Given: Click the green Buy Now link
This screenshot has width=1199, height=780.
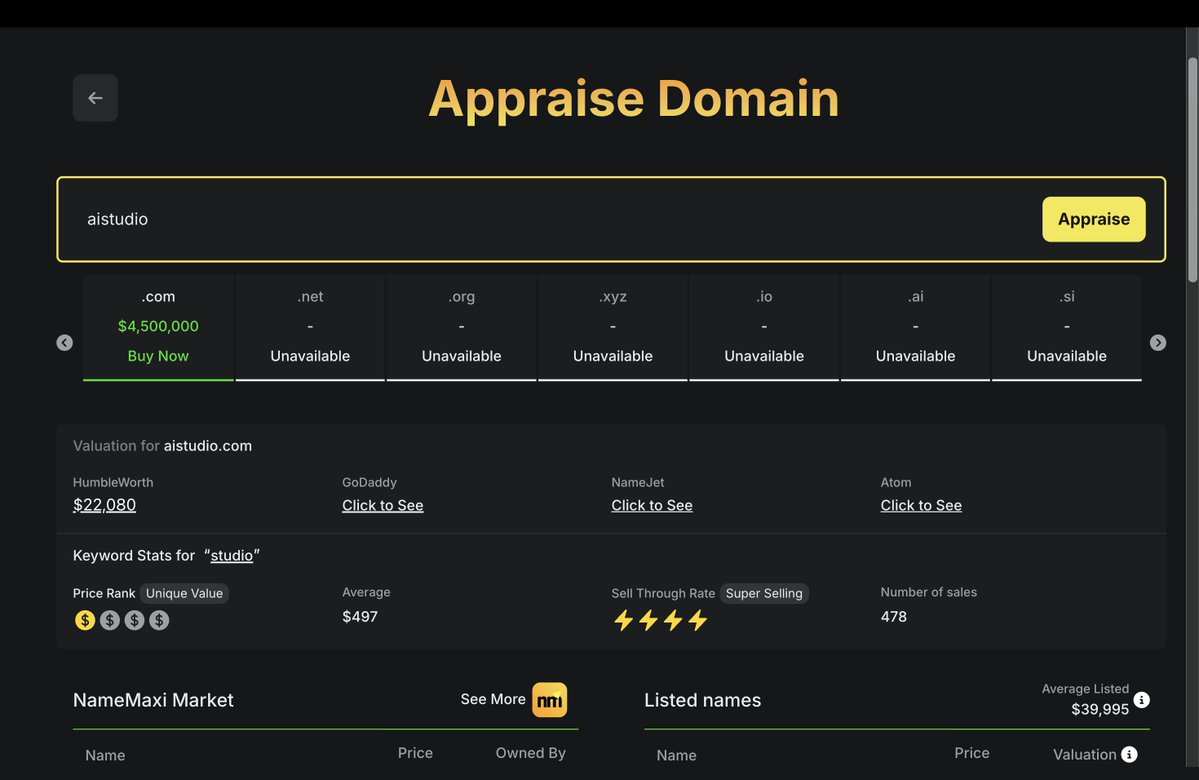Looking at the screenshot, I should coord(158,356).
